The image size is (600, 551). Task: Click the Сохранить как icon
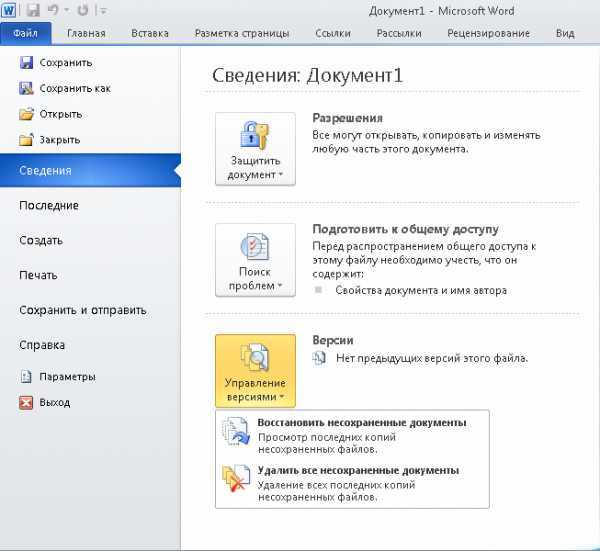[26, 88]
